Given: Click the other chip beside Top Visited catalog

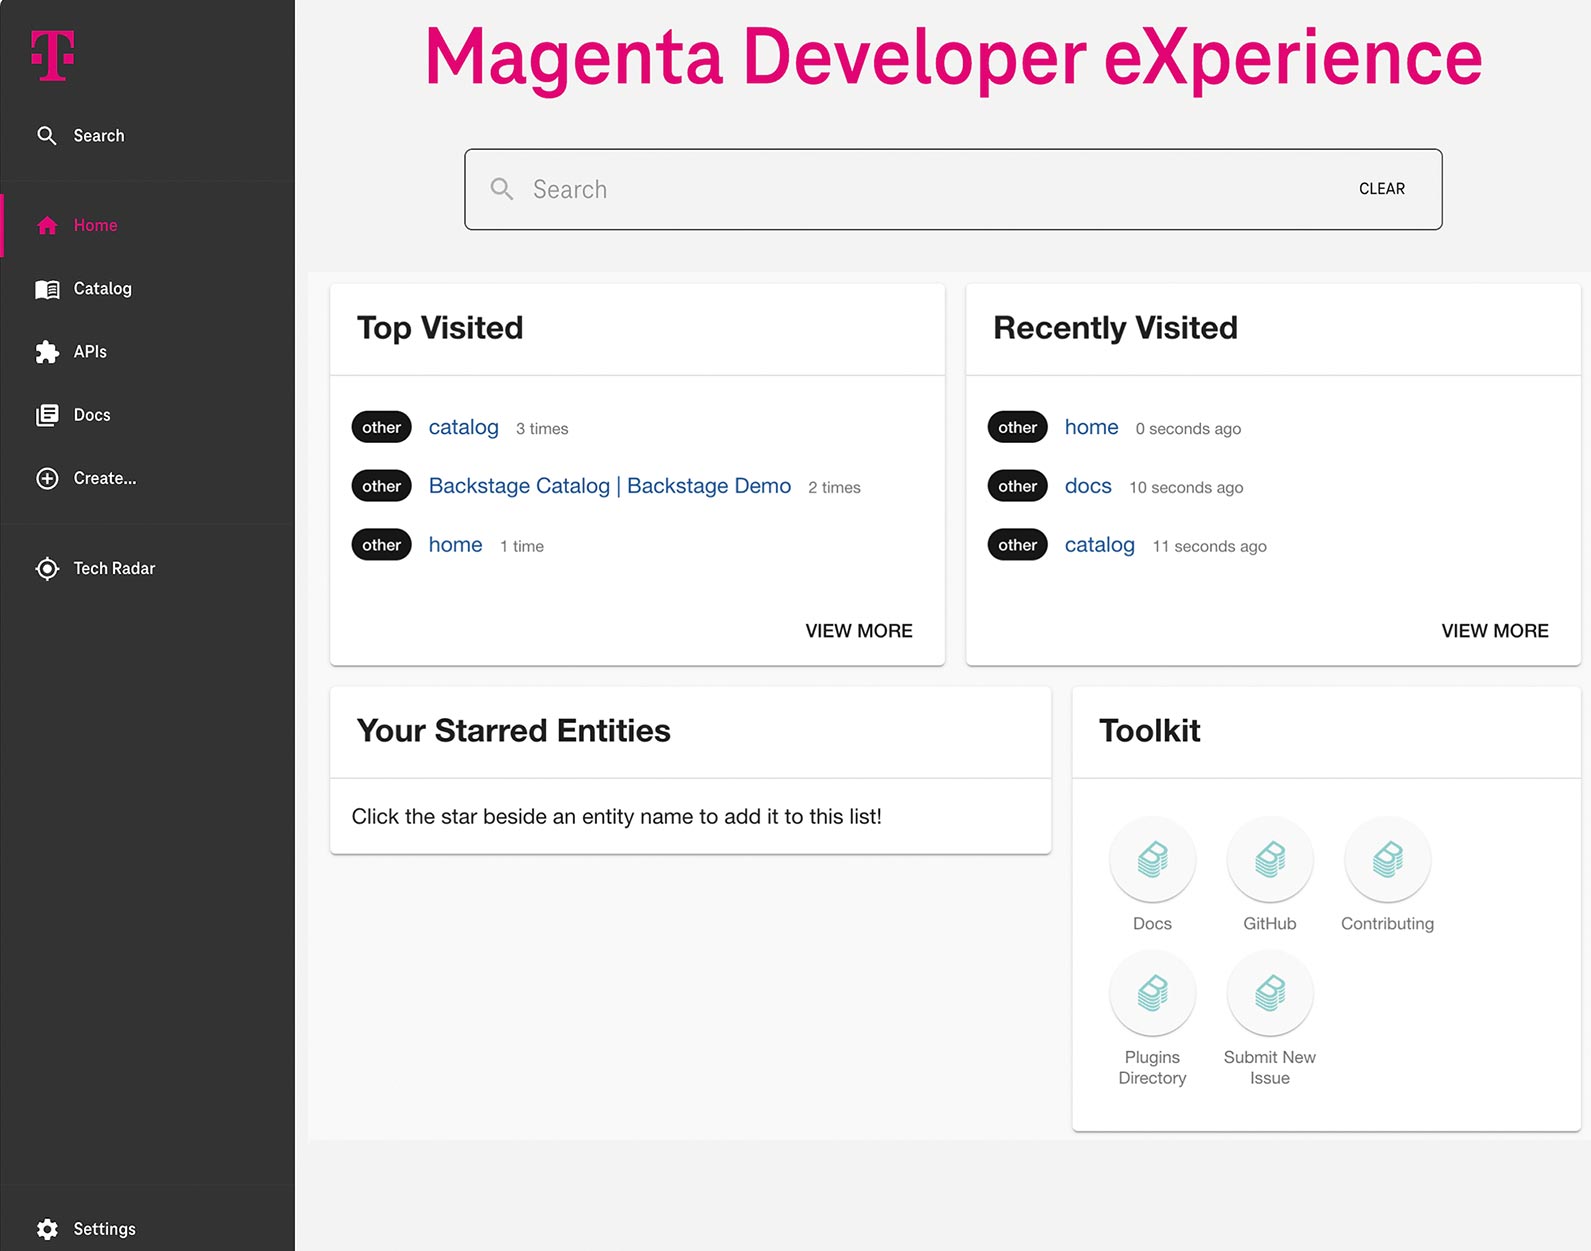Looking at the screenshot, I should click(381, 427).
